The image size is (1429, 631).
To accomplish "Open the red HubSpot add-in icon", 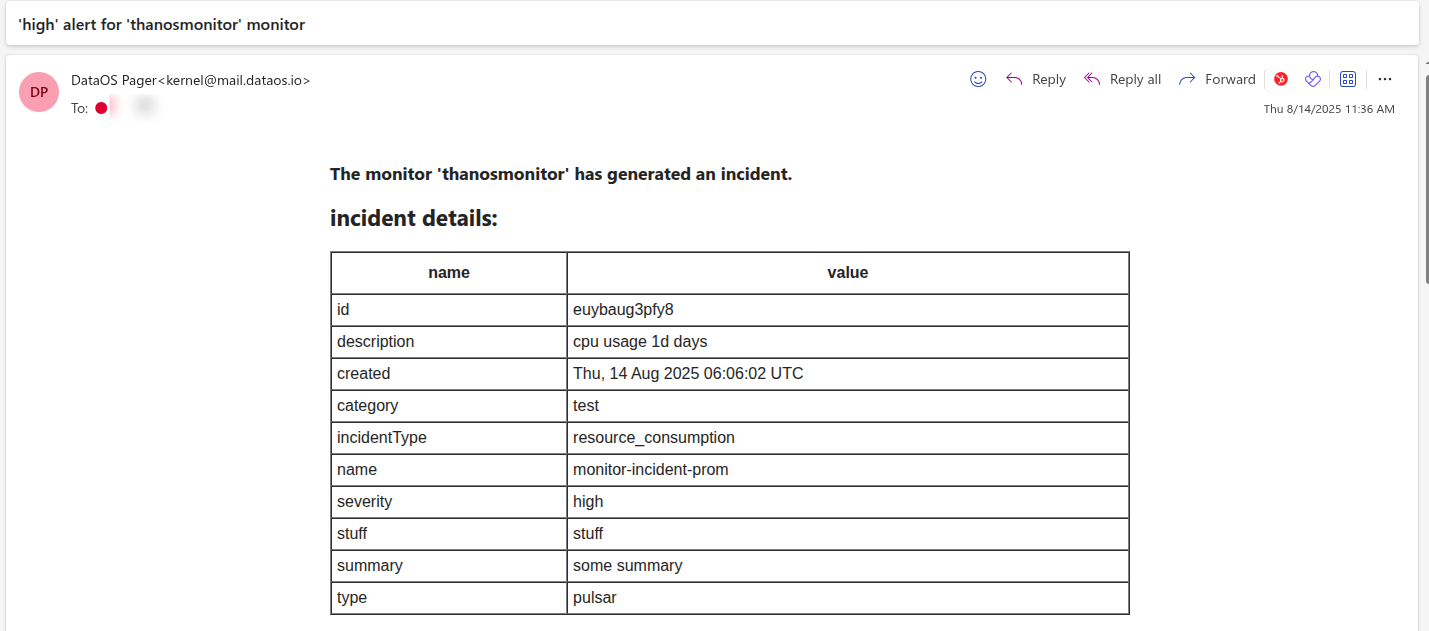I will coord(1281,79).
